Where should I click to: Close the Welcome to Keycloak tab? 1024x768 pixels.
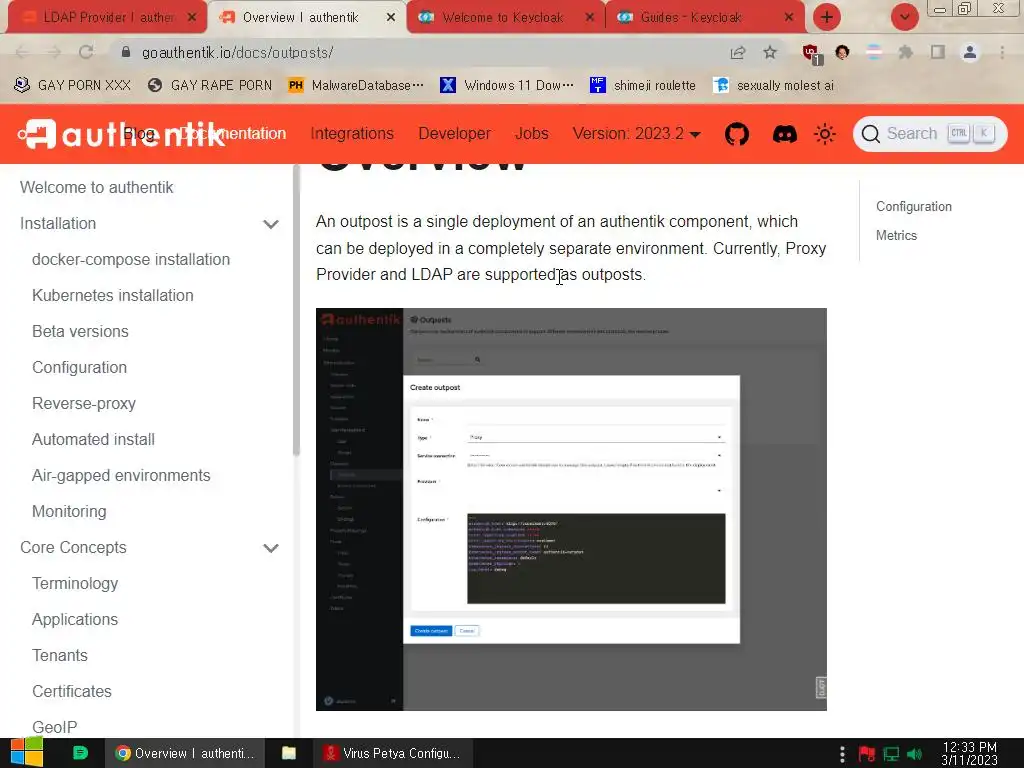590,18
